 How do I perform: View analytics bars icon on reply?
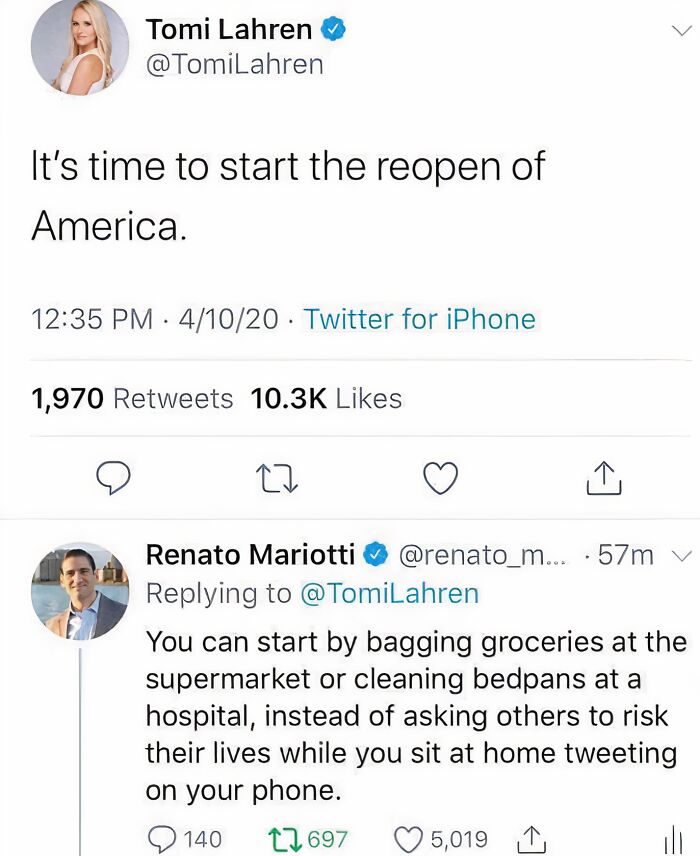tap(673, 840)
